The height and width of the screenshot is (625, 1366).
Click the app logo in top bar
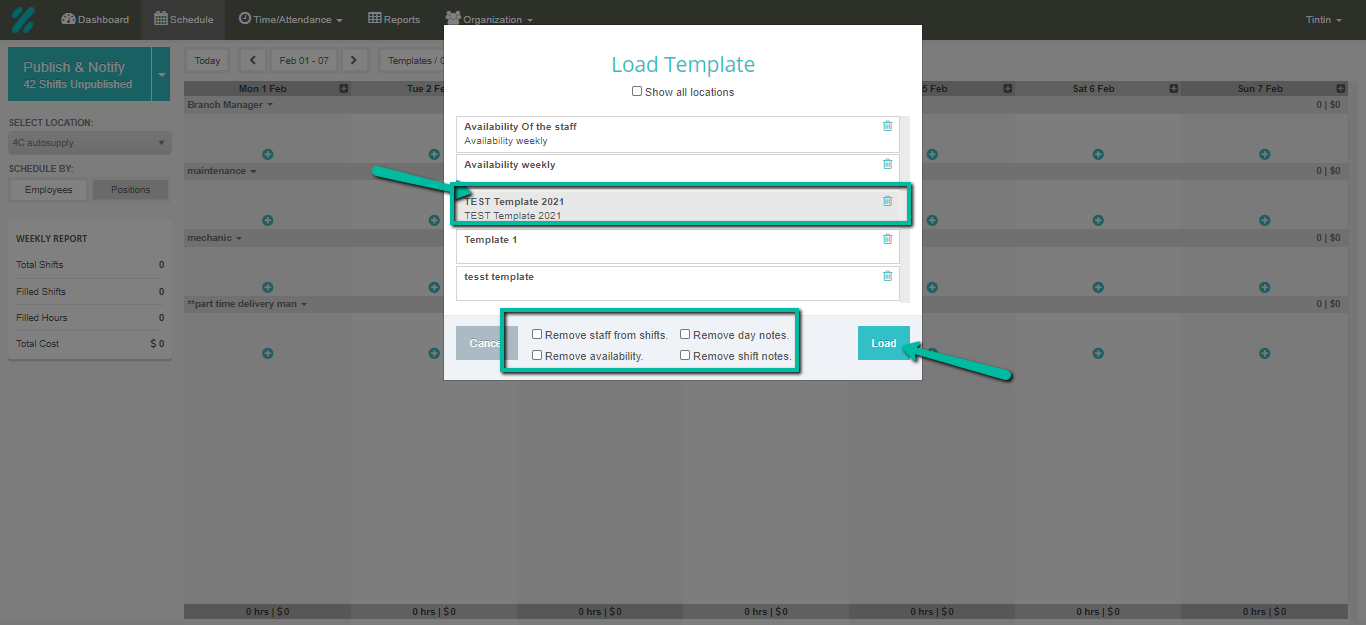pos(23,19)
